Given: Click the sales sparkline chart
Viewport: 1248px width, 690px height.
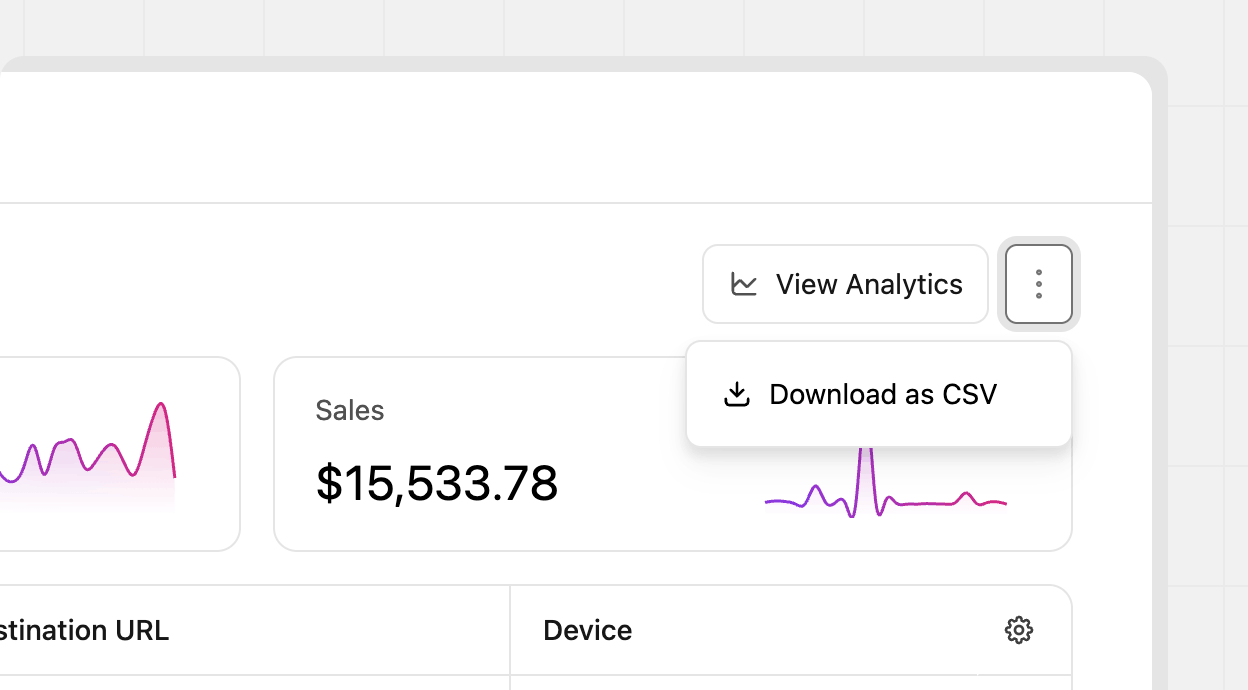Looking at the screenshot, I should 886,482.
